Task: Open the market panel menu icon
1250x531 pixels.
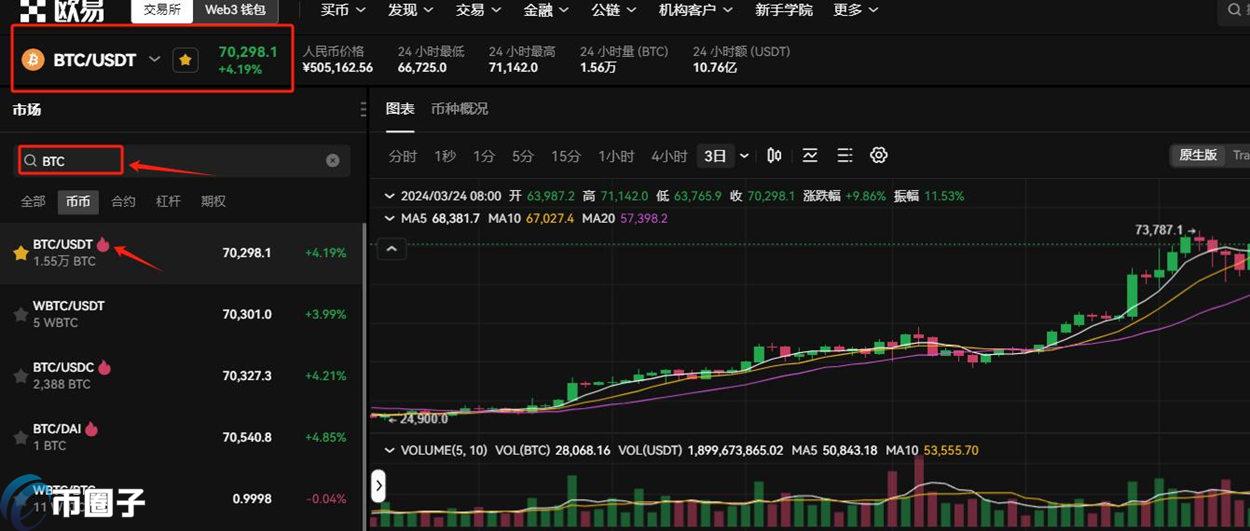Action: 362,110
